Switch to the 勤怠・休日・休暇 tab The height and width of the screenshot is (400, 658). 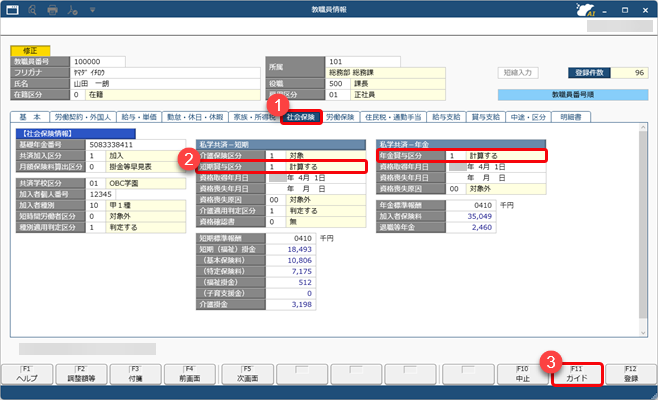coord(195,117)
